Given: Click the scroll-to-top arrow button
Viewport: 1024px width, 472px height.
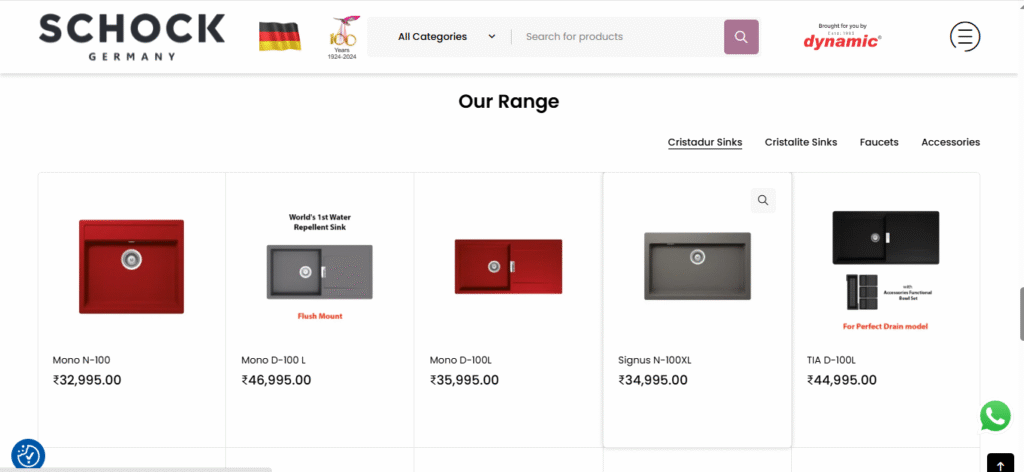Looking at the screenshot, I should point(1000,464).
